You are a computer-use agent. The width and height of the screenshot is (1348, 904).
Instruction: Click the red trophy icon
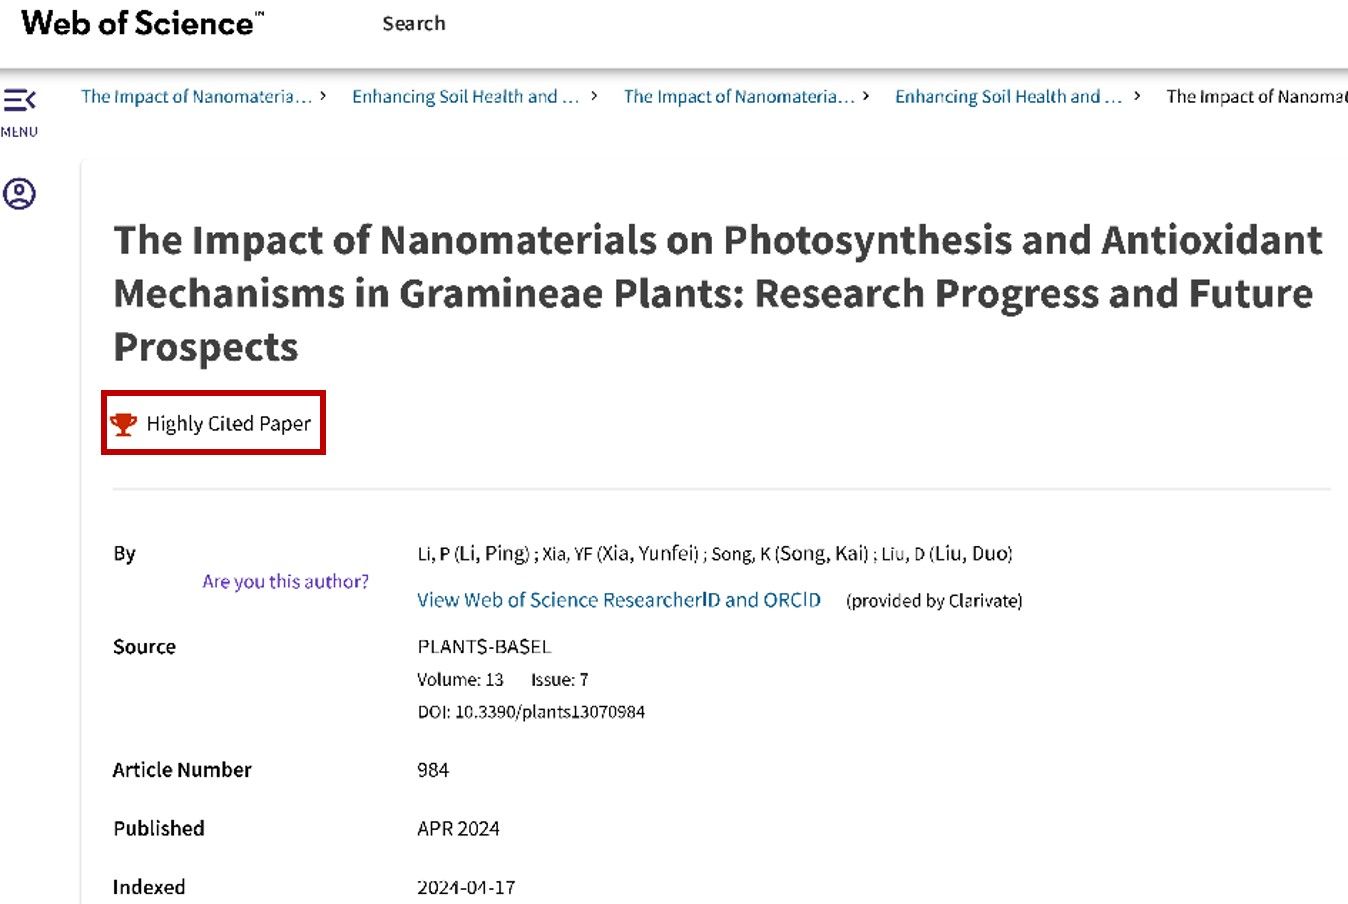coord(123,424)
